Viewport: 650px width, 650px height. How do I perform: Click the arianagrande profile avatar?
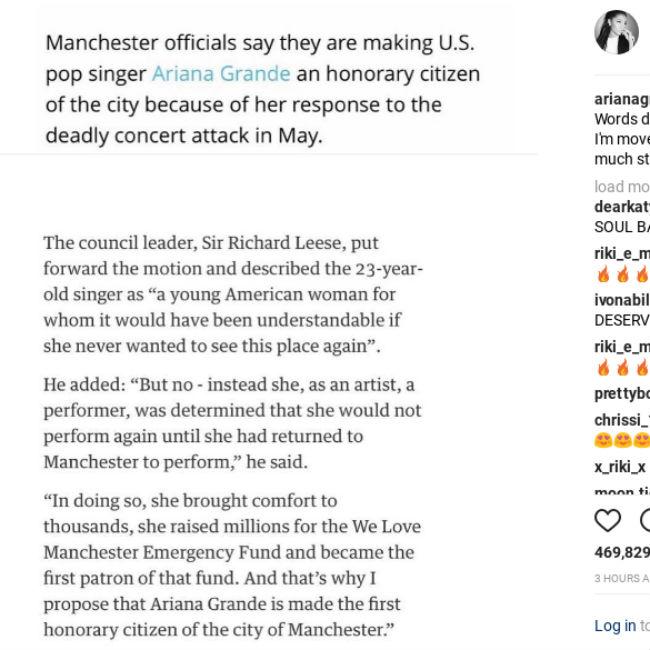(616, 33)
